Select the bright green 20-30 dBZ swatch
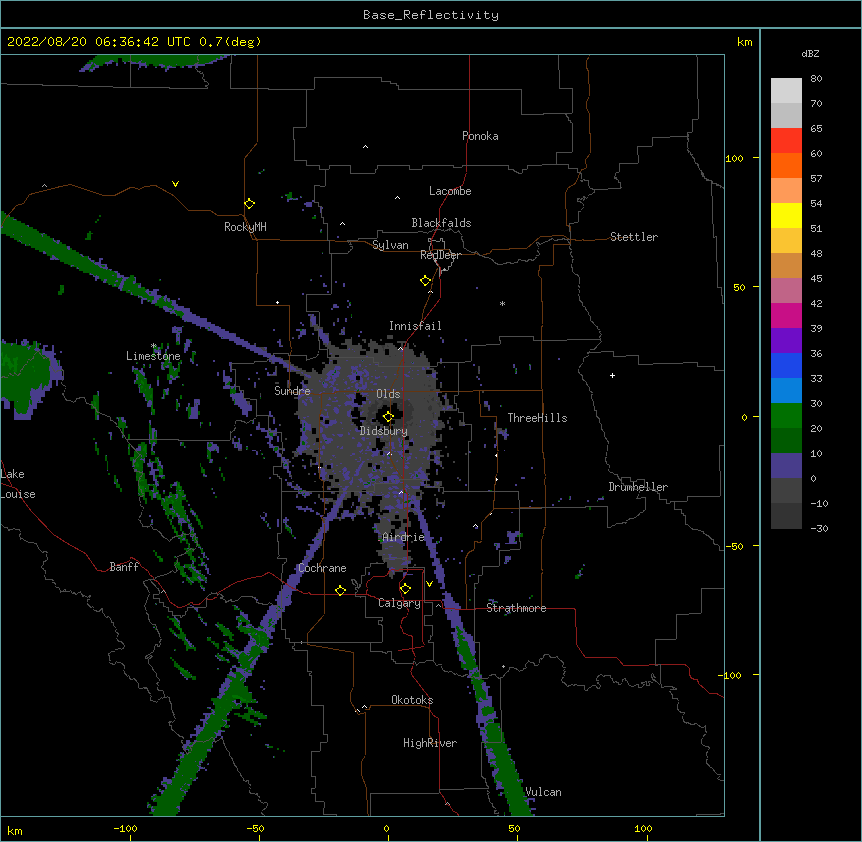The image size is (862, 842). (x=786, y=416)
